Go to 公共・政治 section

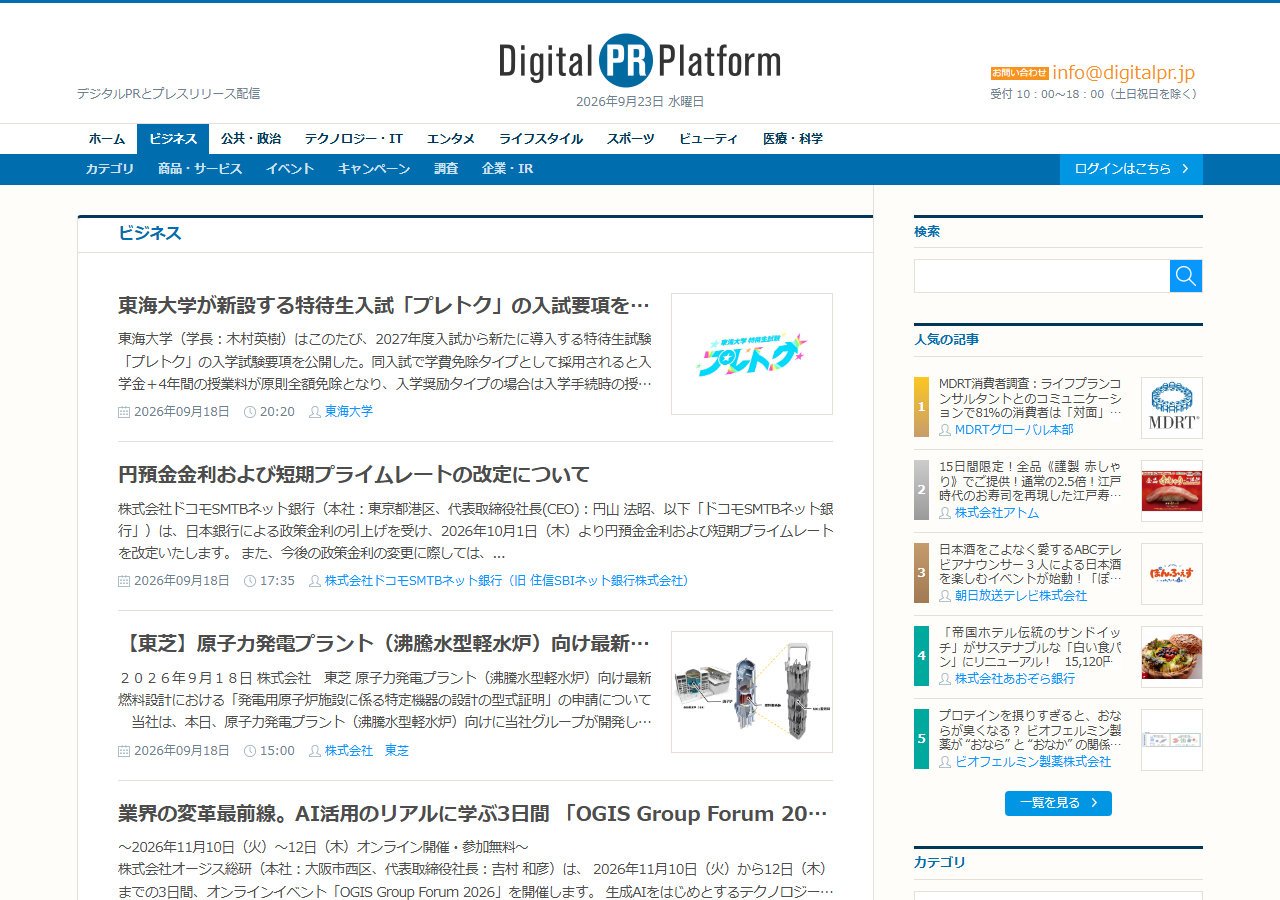point(251,139)
